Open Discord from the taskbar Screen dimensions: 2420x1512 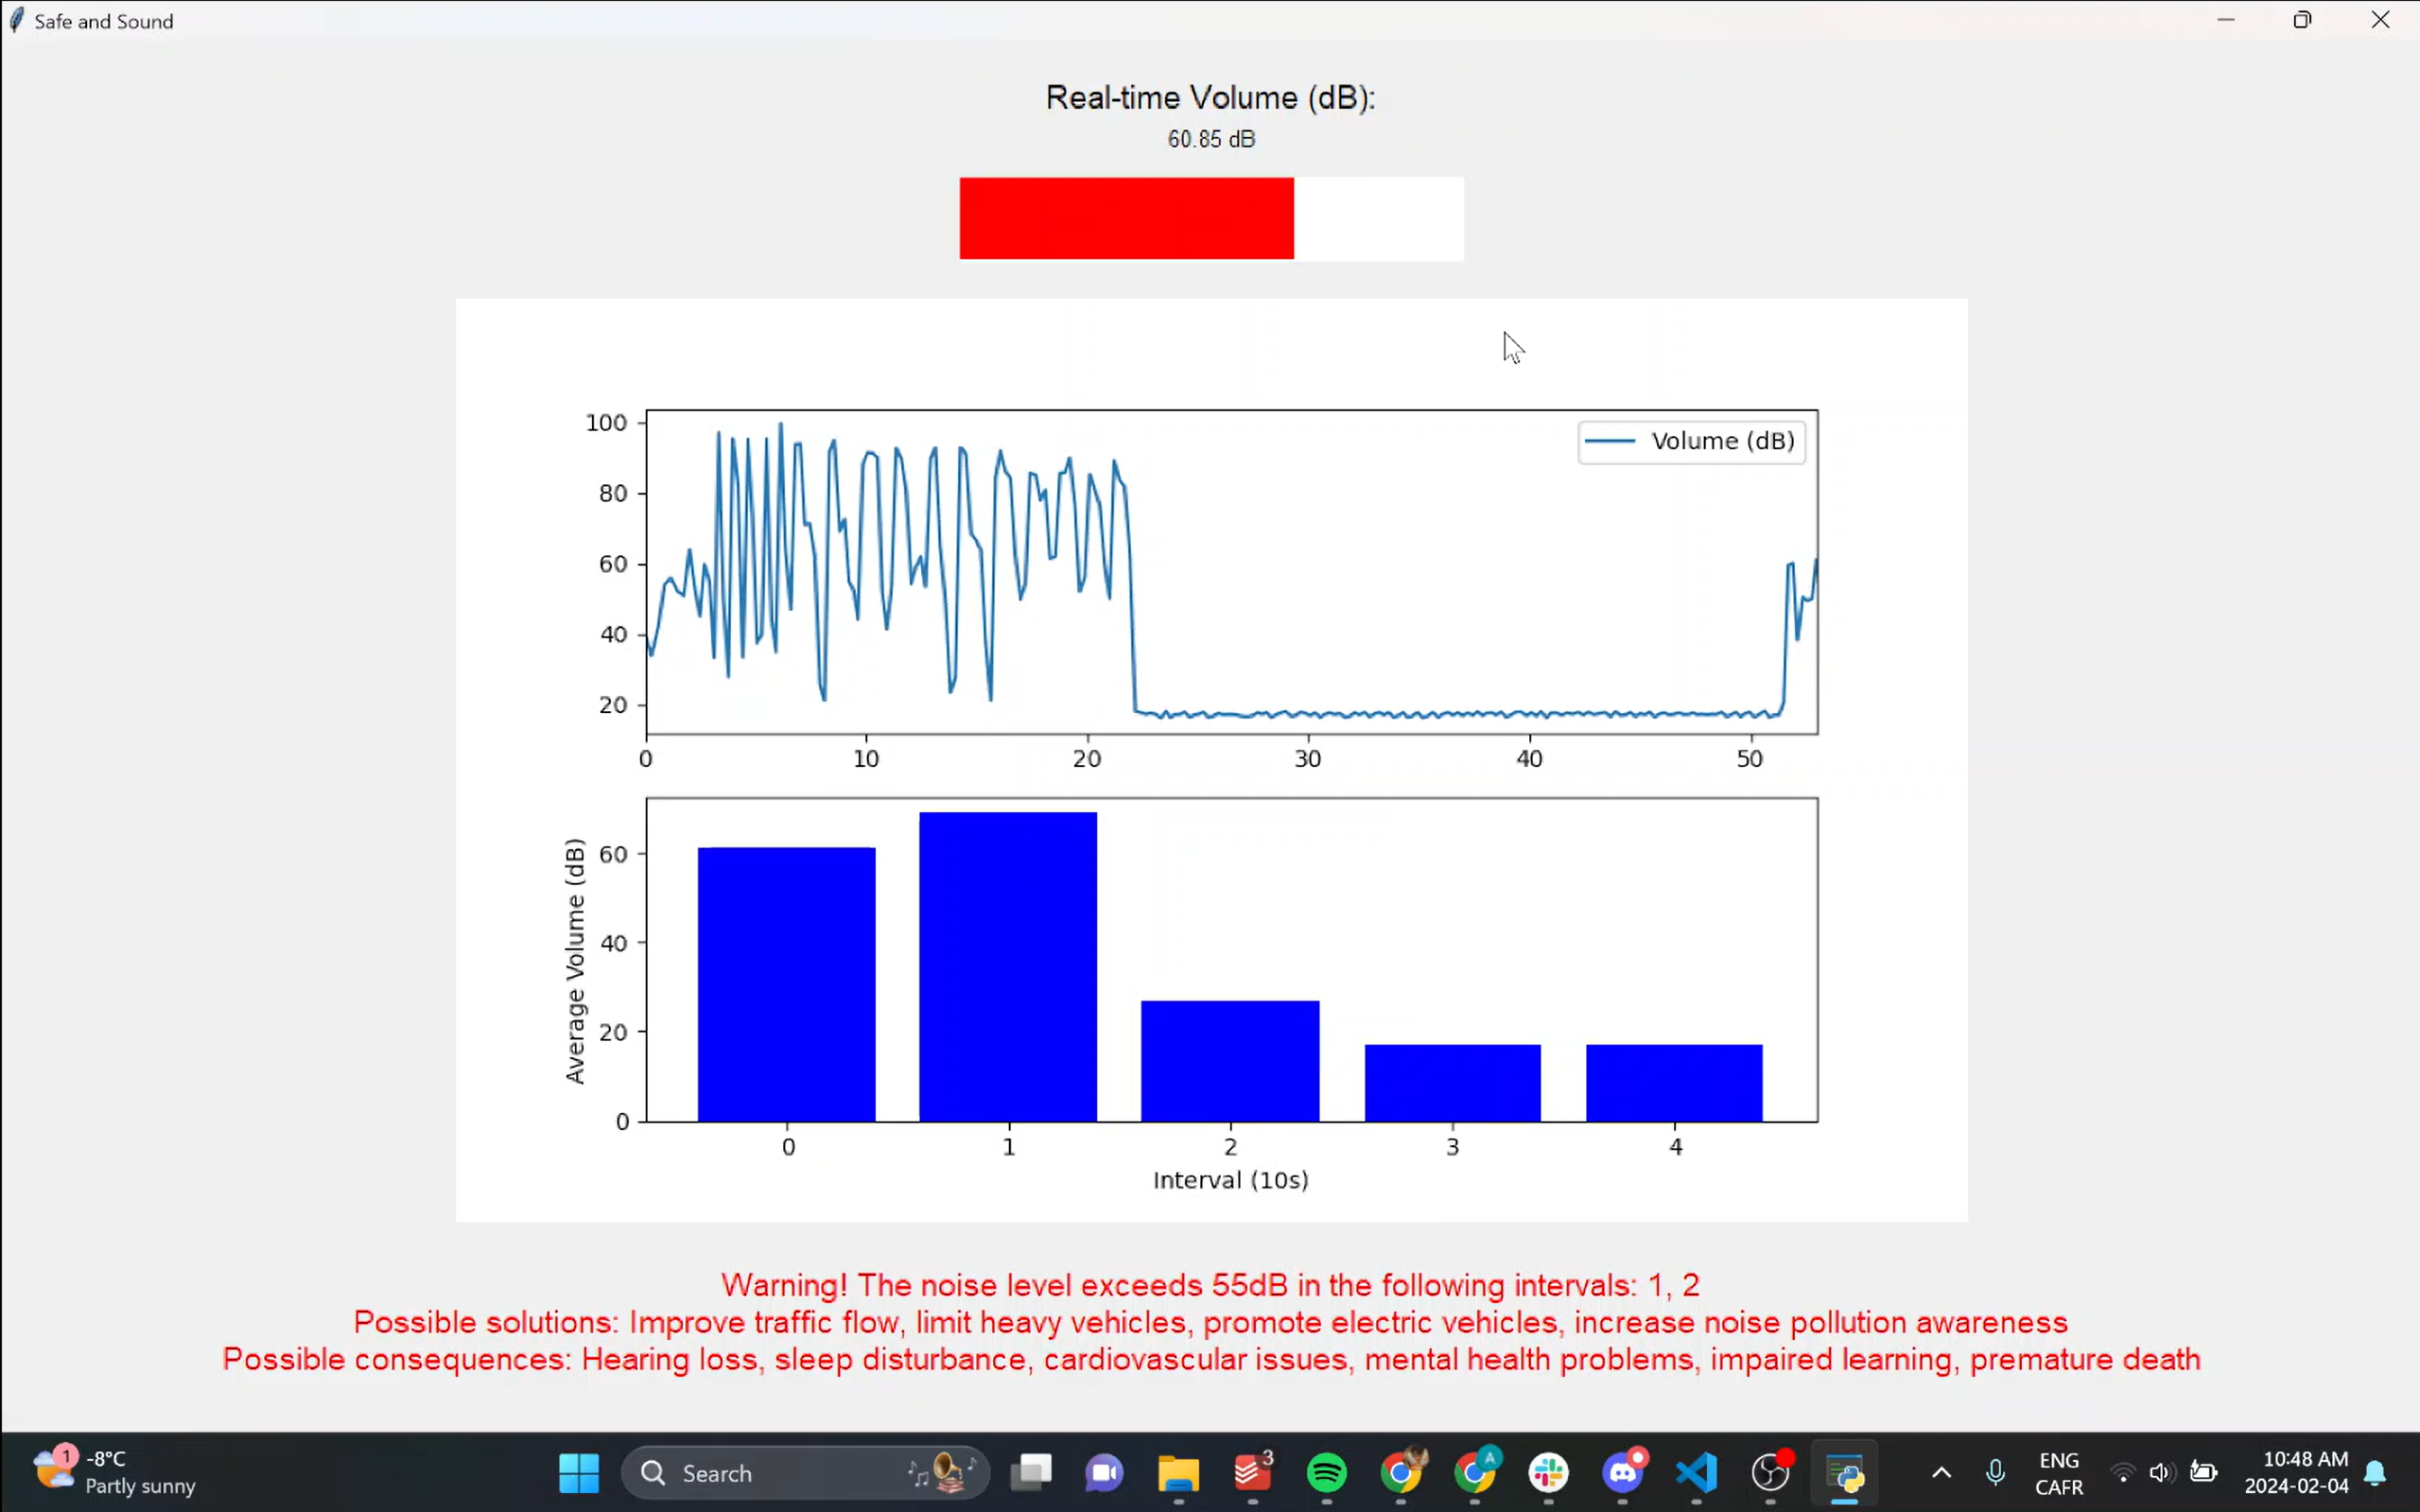tap(1622, 1473)
